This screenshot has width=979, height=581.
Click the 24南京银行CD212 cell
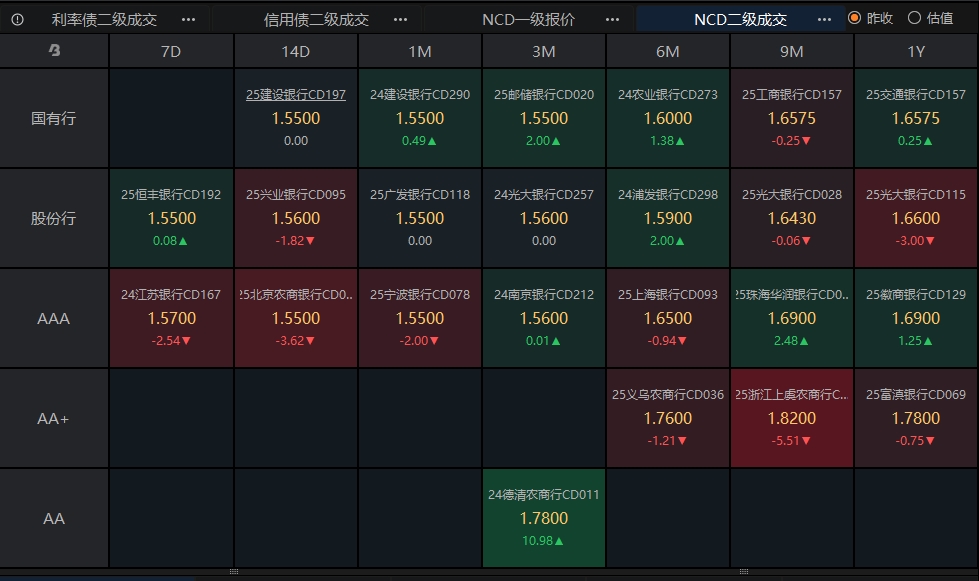coord(544,318)
